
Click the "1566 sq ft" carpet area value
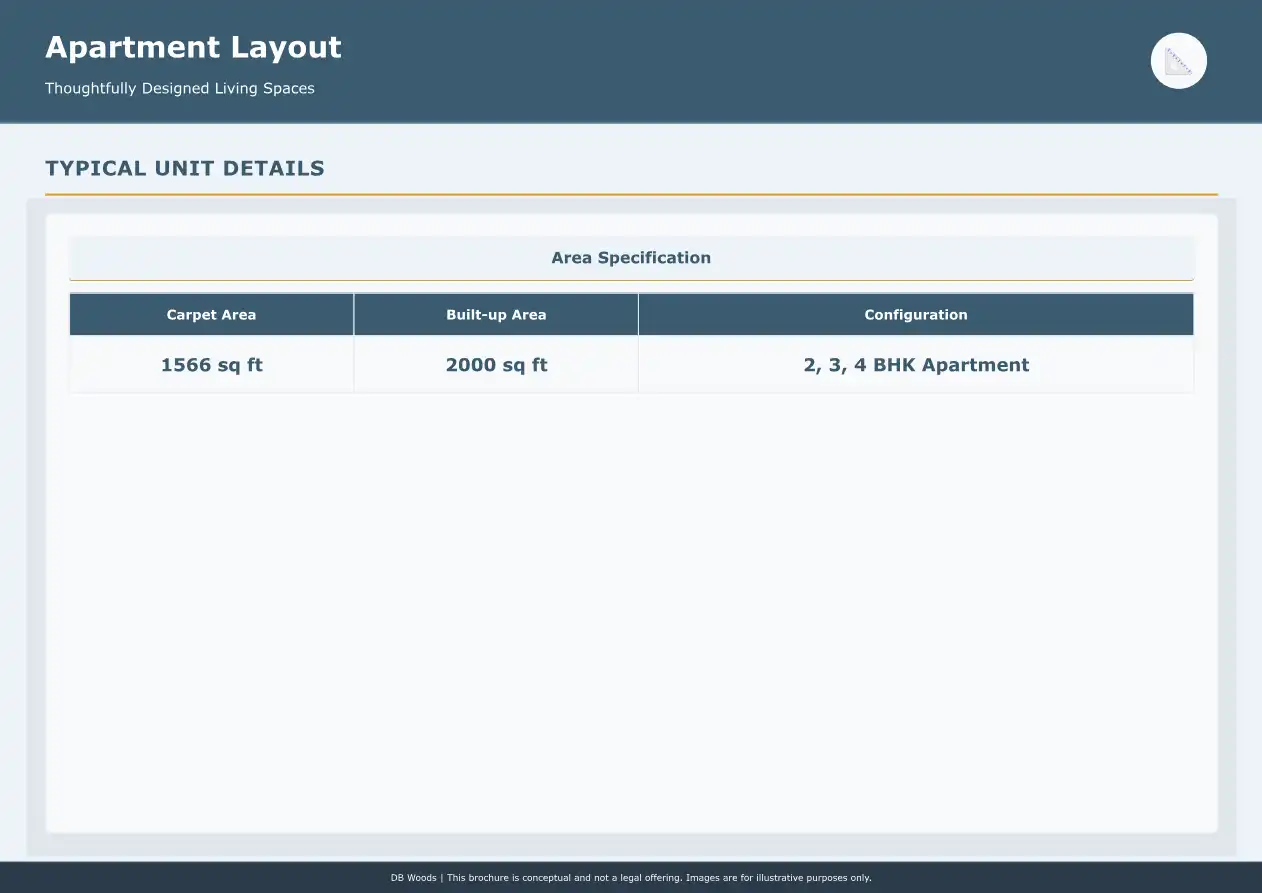coord(211,365)
